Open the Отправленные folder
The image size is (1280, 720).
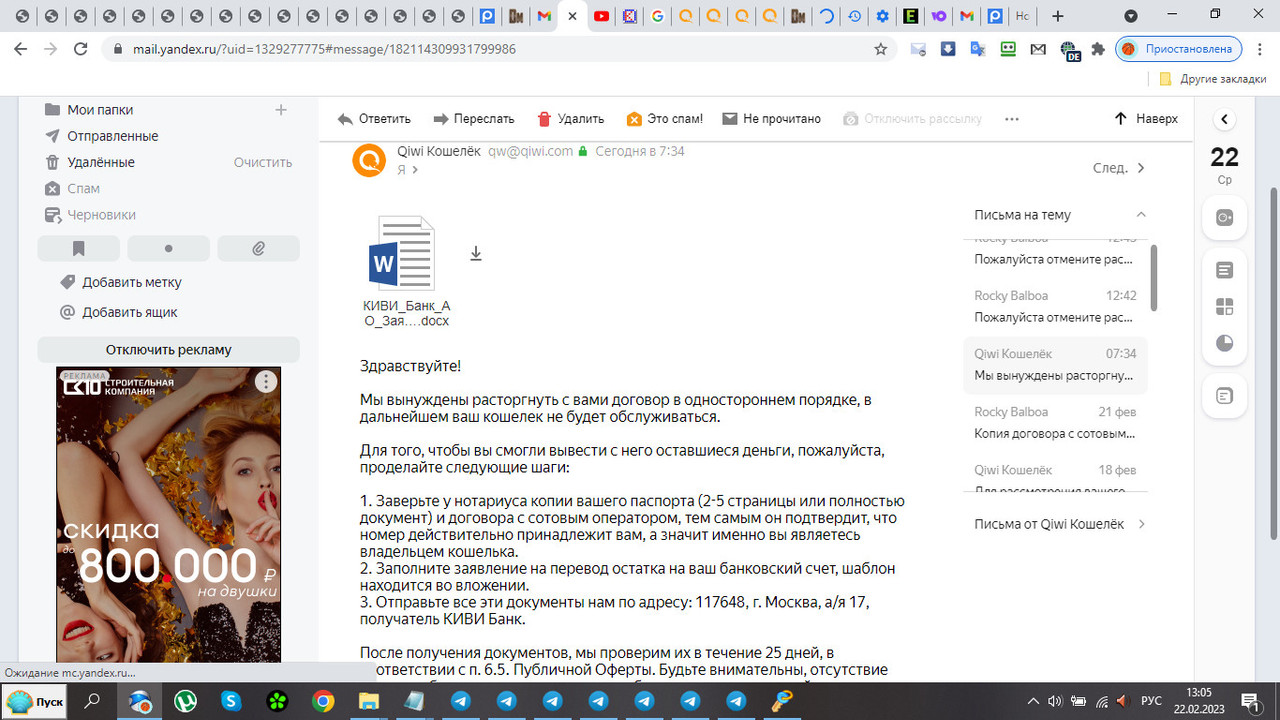[112, 136]
